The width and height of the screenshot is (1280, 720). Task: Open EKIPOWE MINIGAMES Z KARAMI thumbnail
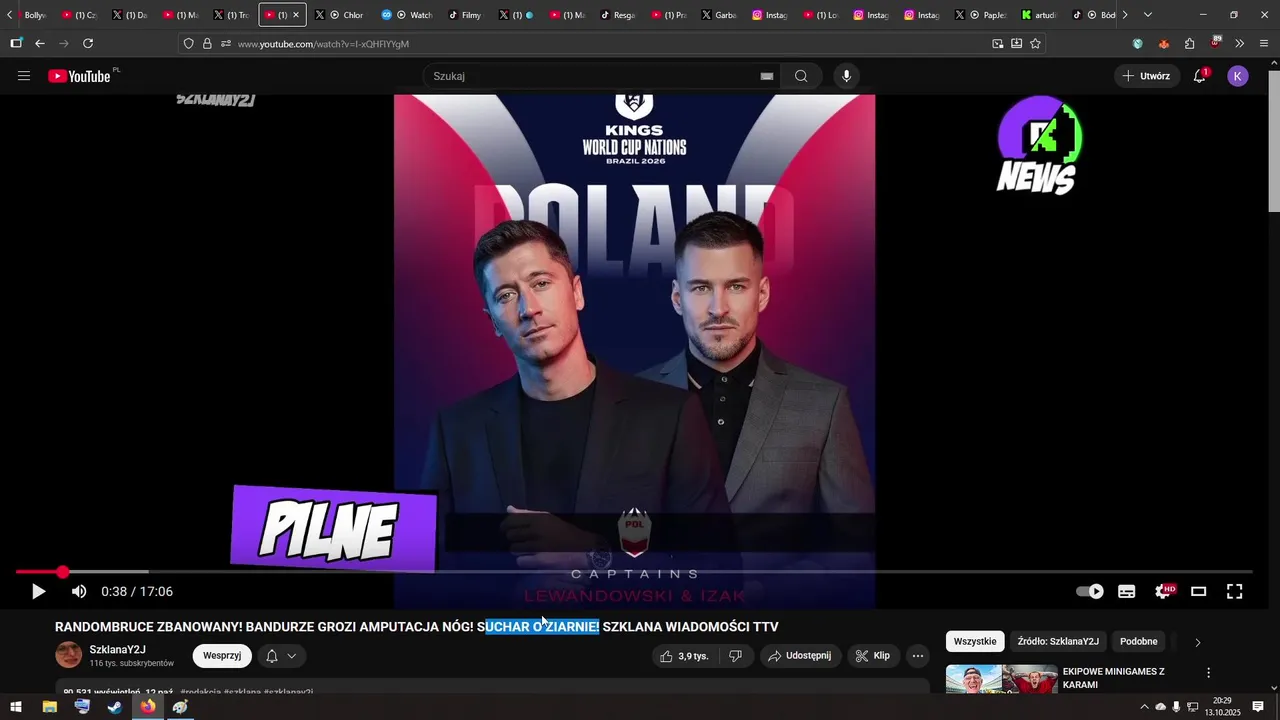tap(1001, 680)
